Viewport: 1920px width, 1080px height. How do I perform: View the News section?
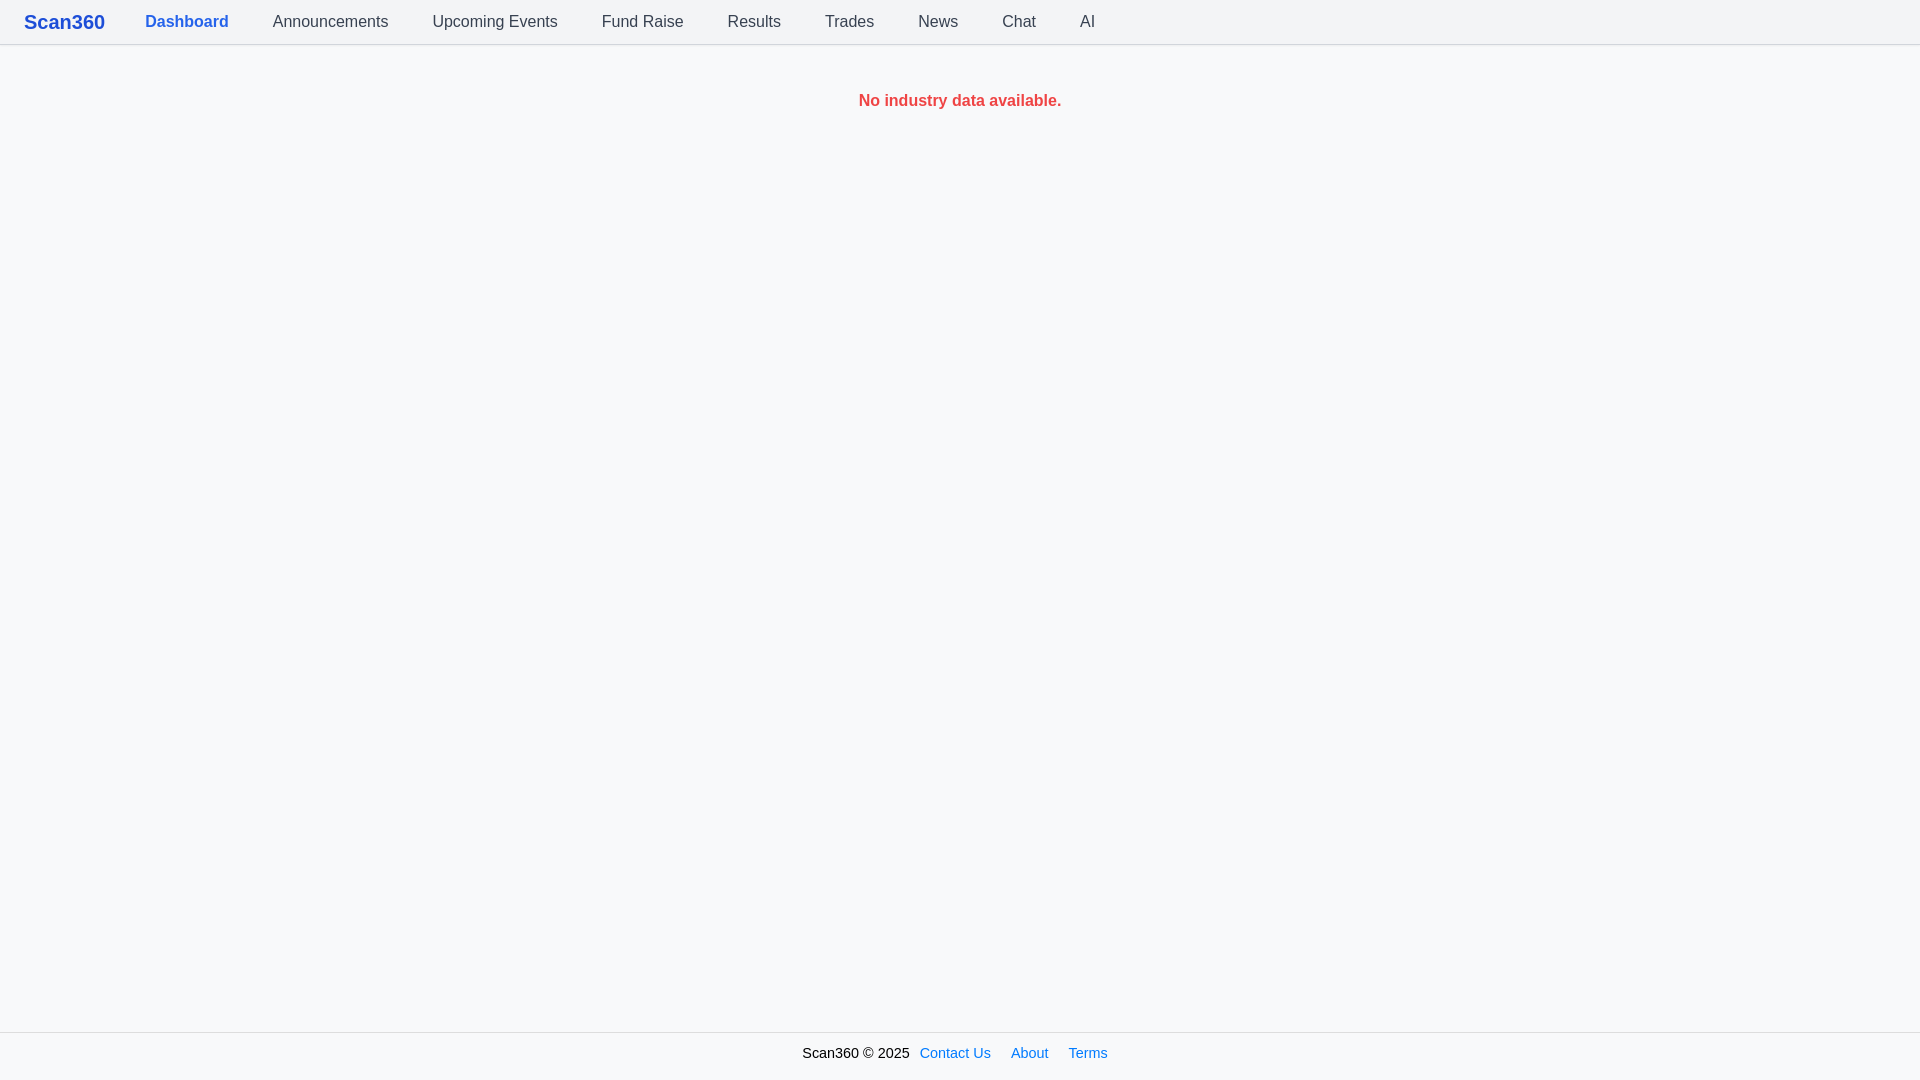click(938, 22)
